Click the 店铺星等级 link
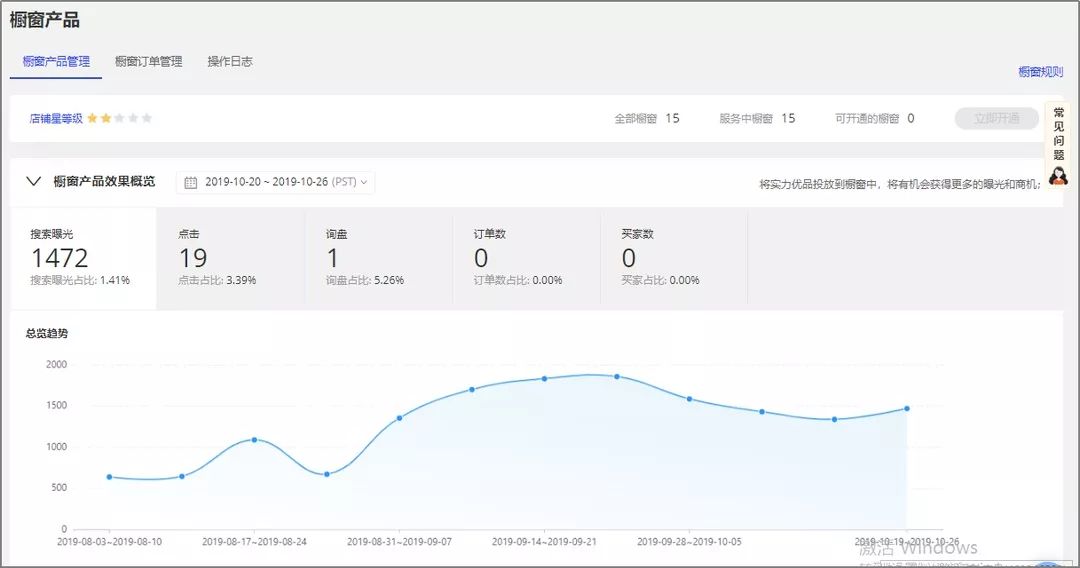Viewport: 1080px width, 568px height. [x=56, y=118]
